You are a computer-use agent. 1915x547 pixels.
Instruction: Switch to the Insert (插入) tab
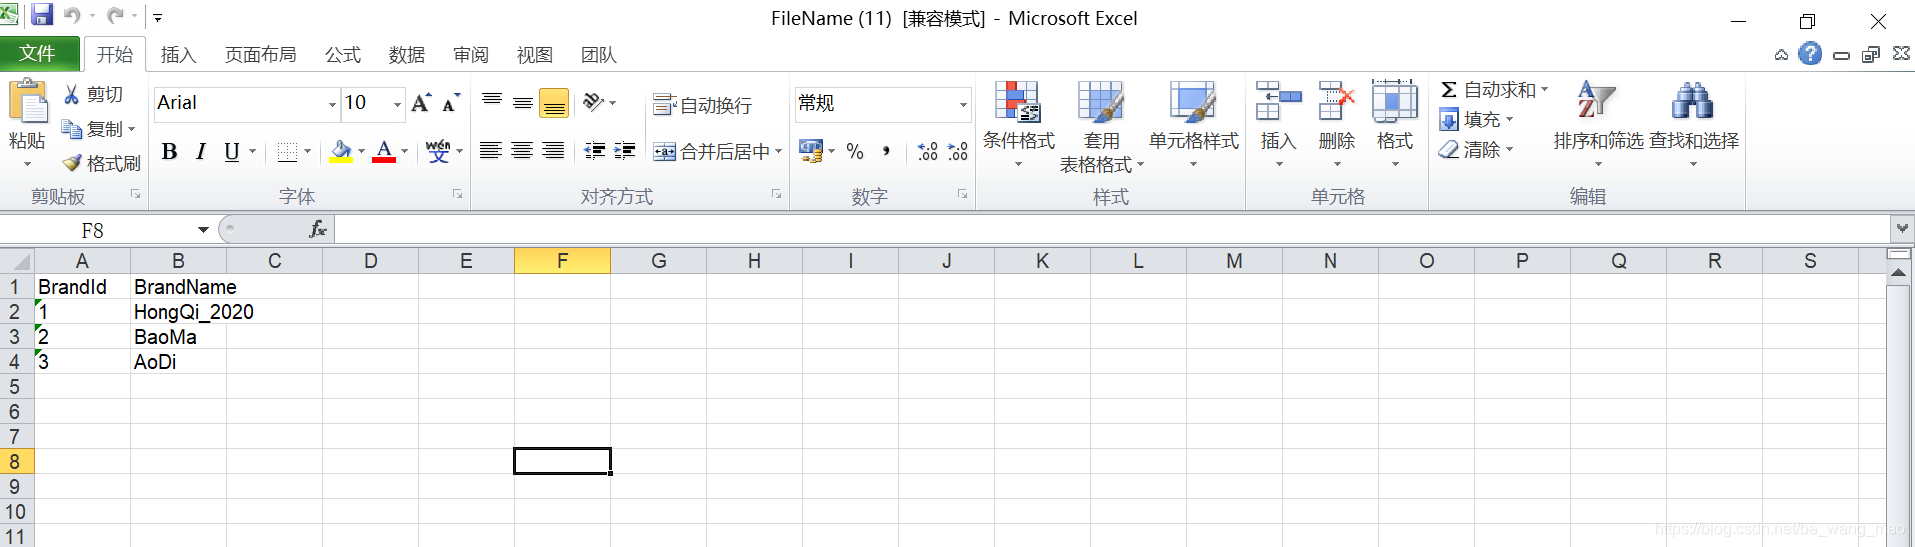(178, 55)
